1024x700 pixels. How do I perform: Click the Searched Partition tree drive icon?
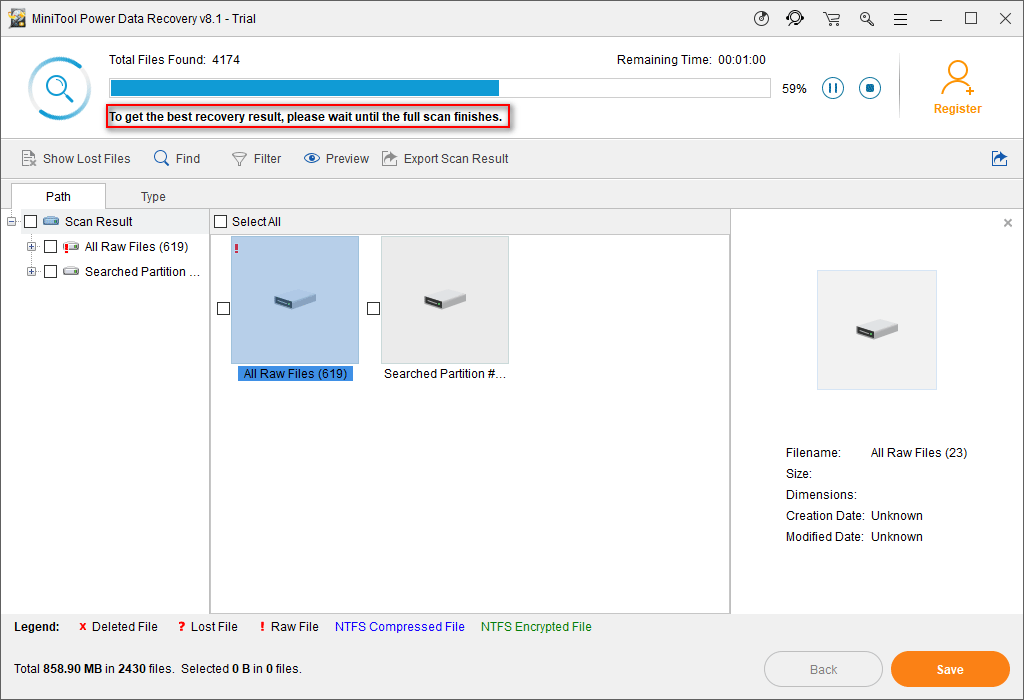point(71,271)
